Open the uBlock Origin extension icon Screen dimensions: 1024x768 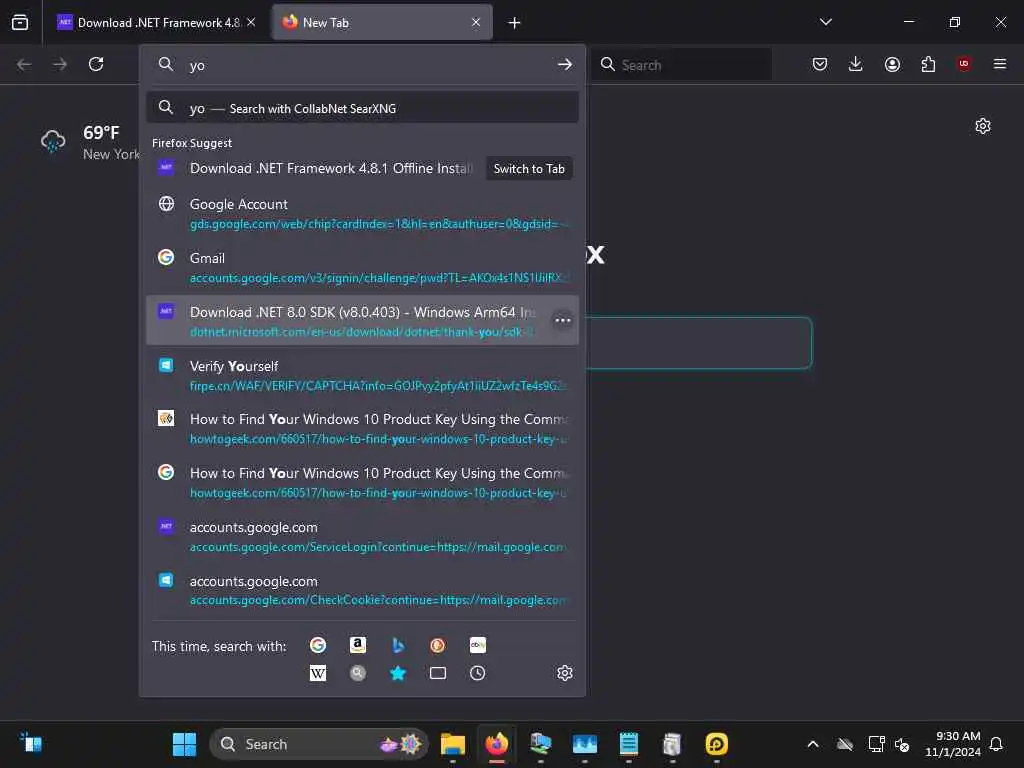(964, 64)
